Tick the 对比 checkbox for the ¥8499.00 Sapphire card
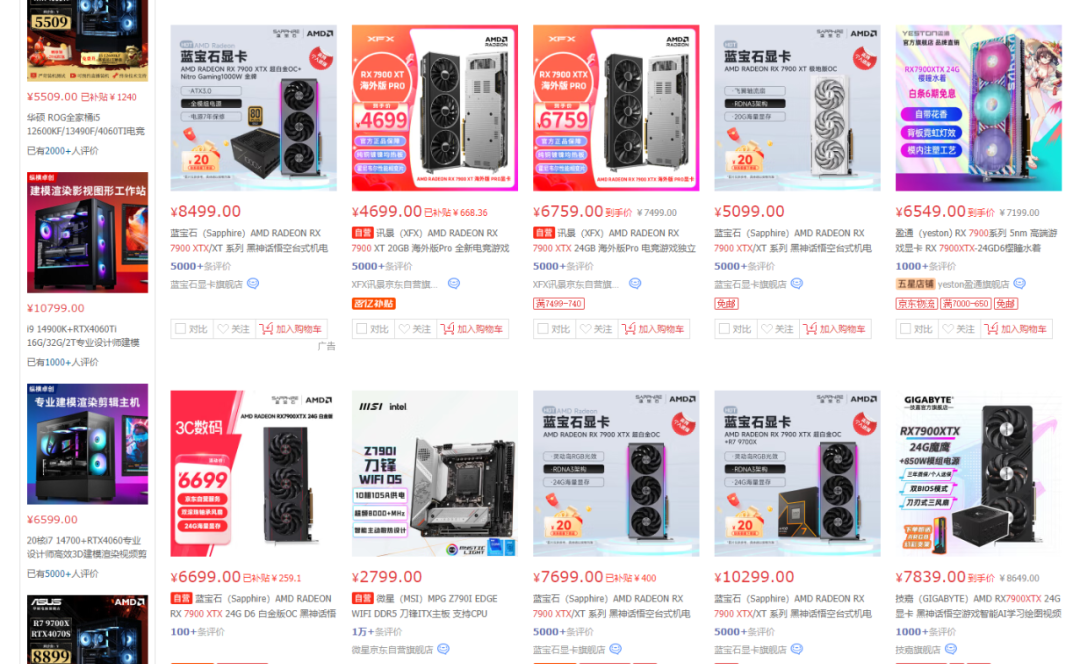Screen dimensions: 1080x664 point(180,329)
